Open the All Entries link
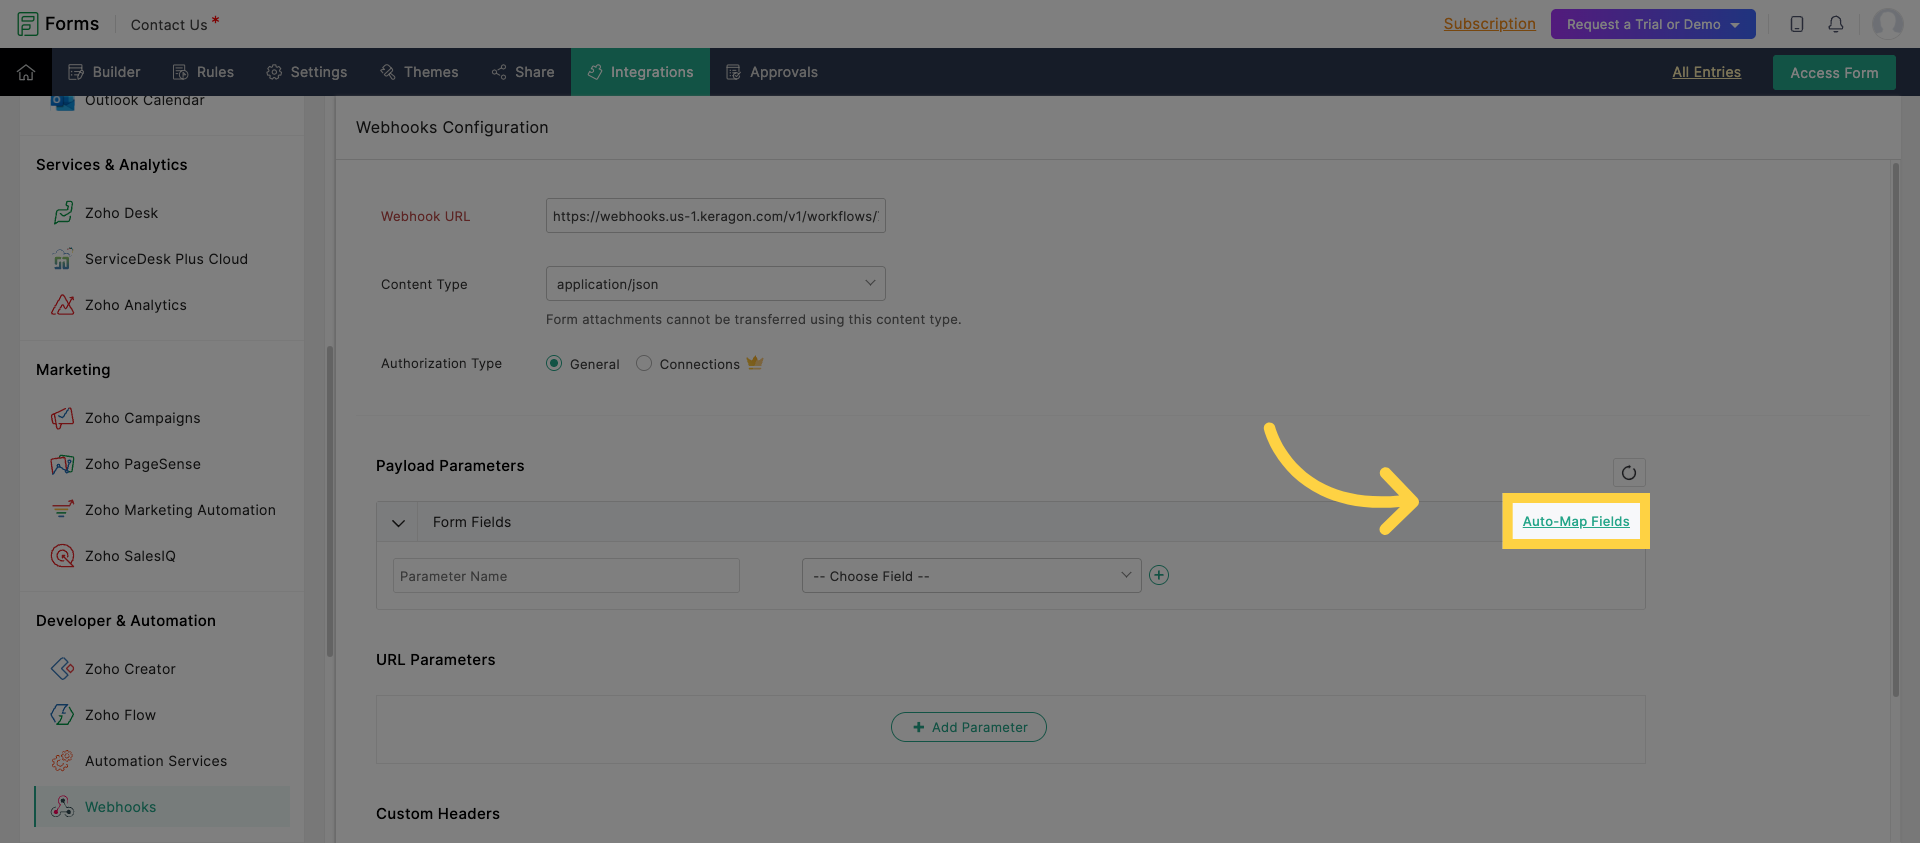This screenshot has width=1920, height=843. pyautogui.click(x=1706, y=72)
